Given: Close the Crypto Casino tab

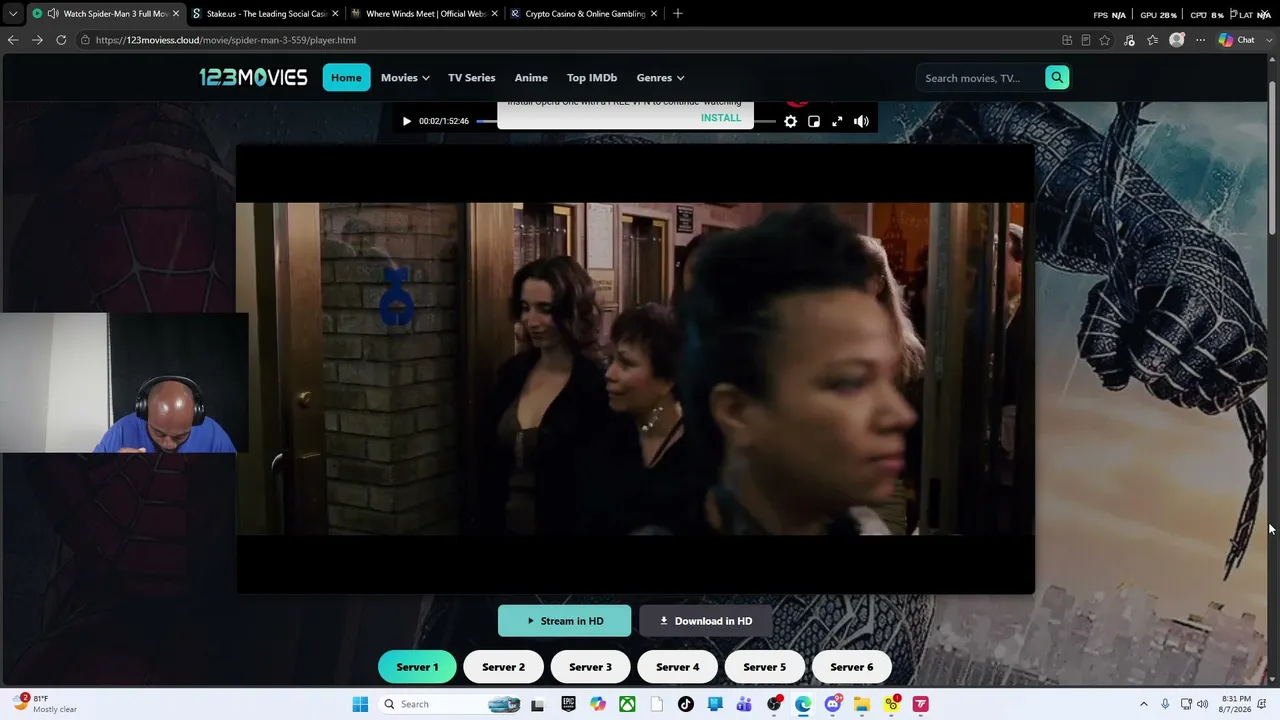Looking at the screenshot, I should click(x=654, y=14).
